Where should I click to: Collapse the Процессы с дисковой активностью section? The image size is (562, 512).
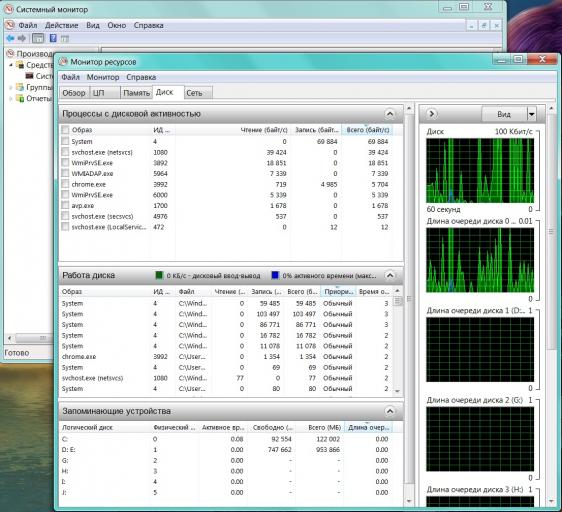[390, 114]
